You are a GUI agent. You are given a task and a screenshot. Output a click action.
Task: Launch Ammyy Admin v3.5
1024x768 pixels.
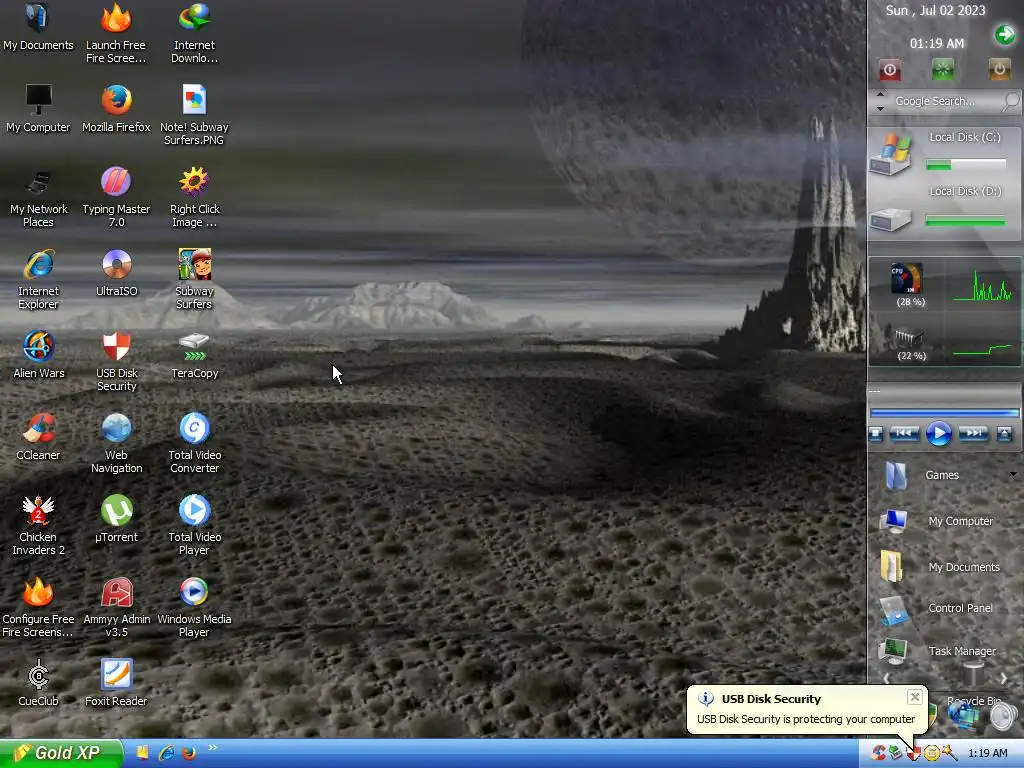(116, 607)
